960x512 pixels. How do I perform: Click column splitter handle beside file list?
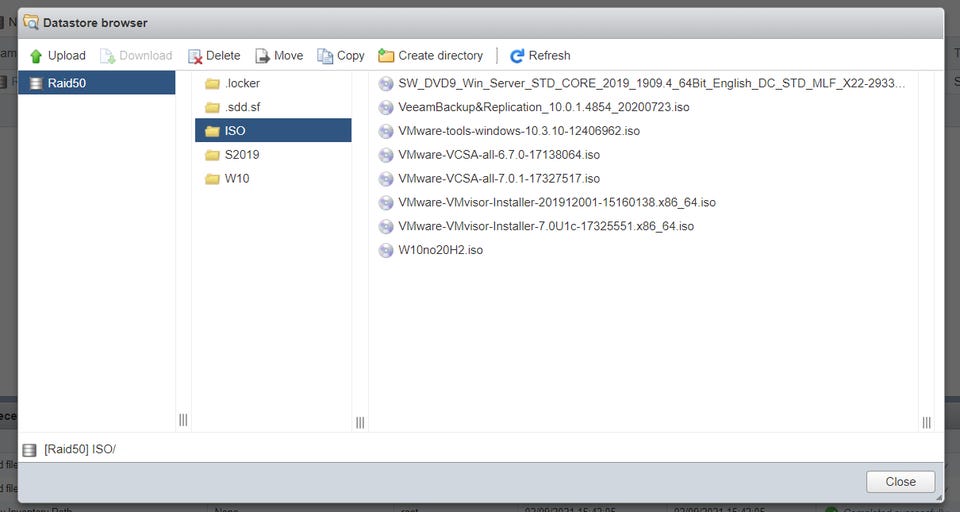click(x=926, y=423)
